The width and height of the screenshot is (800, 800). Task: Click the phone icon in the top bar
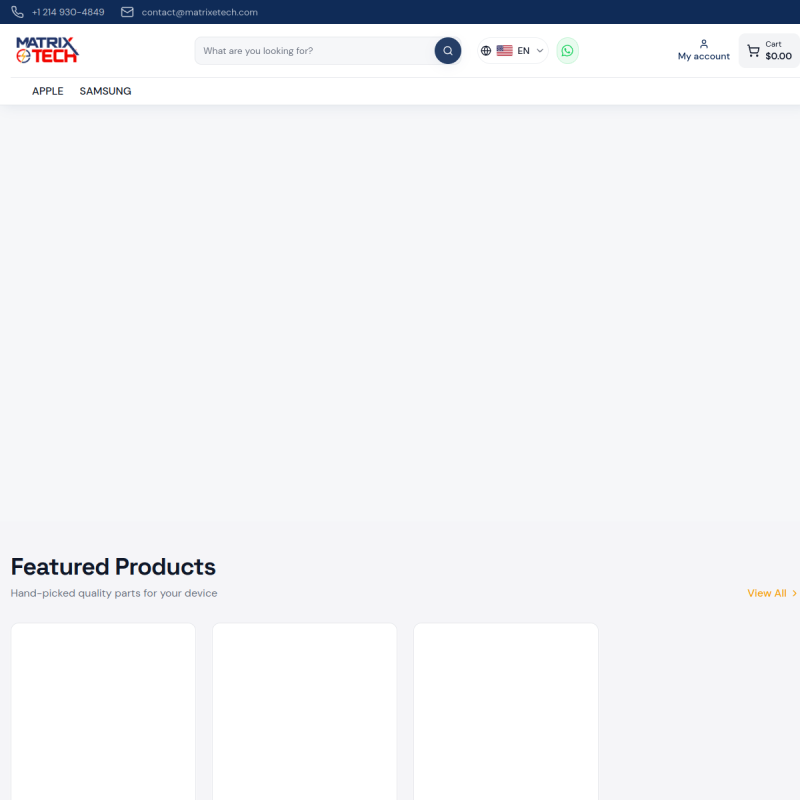[x=17, y=11]
